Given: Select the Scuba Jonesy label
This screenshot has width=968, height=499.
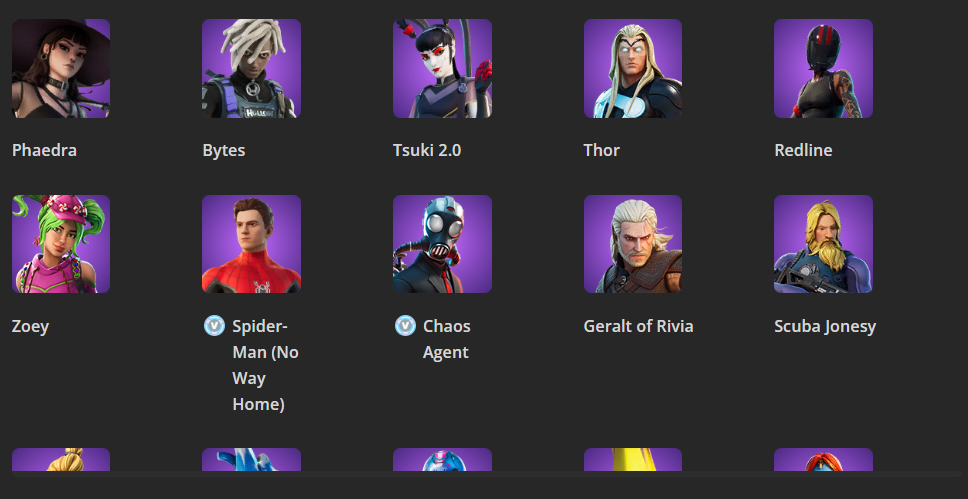Looking at the screenshot, I should point(825,326).
